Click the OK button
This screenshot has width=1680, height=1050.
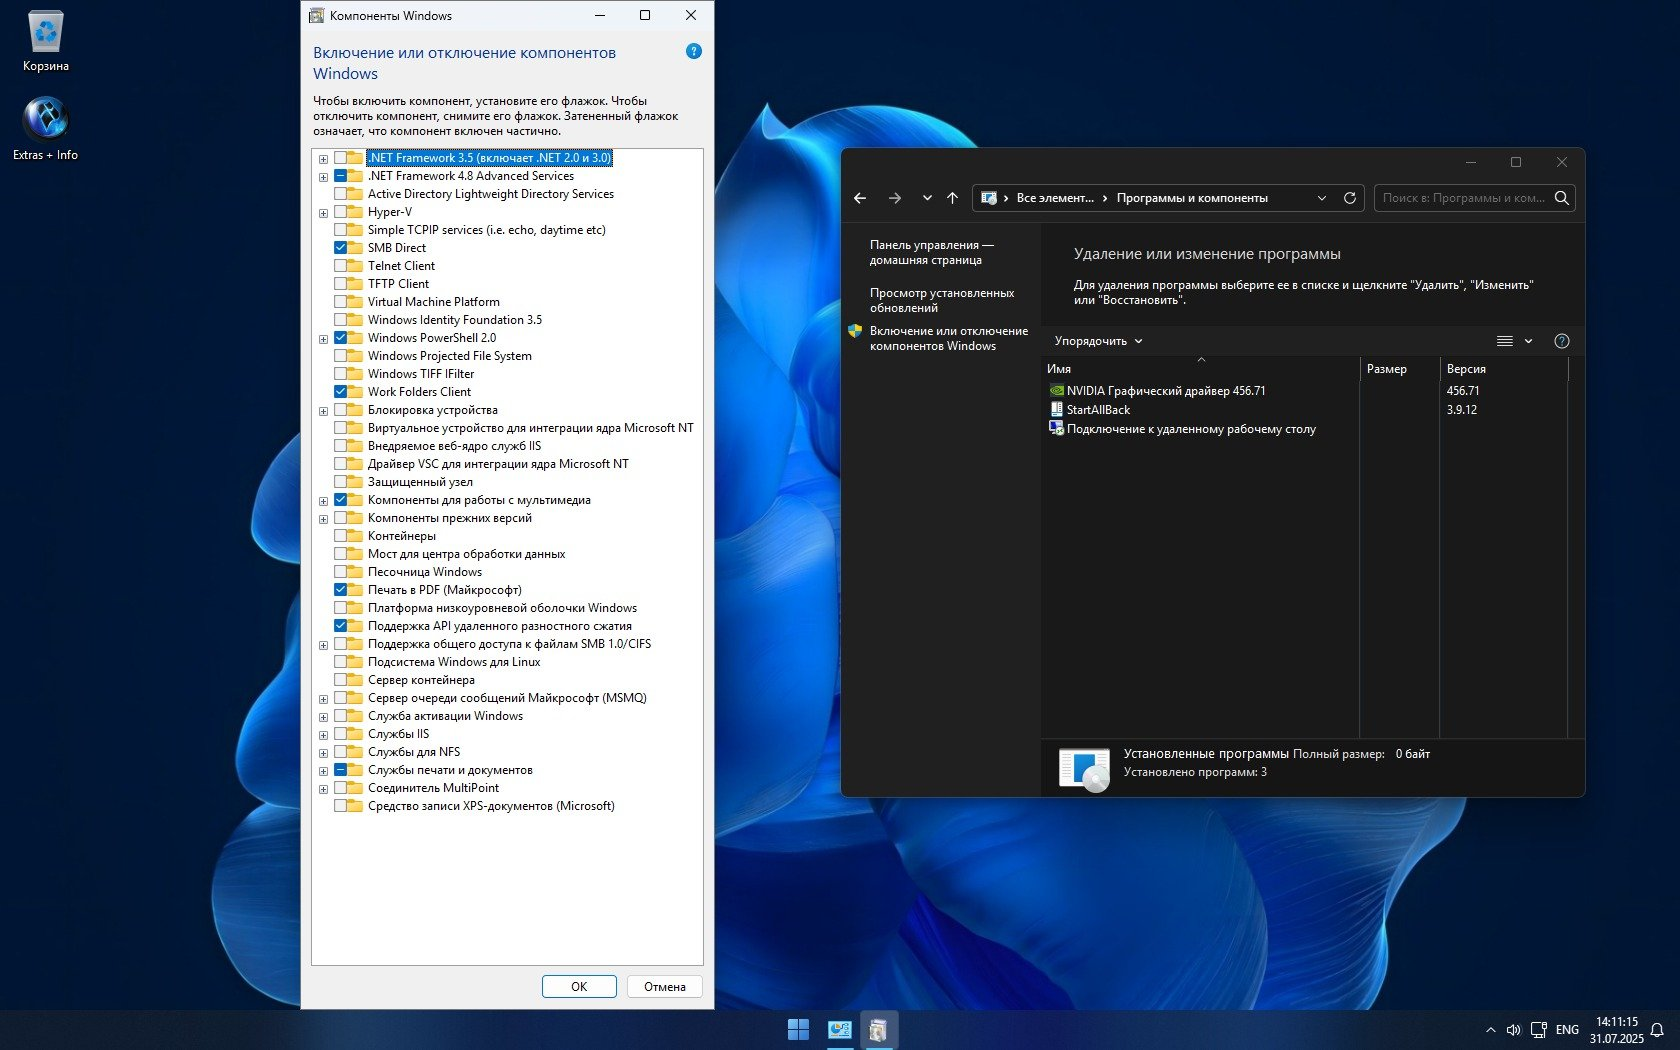point(579,986)
